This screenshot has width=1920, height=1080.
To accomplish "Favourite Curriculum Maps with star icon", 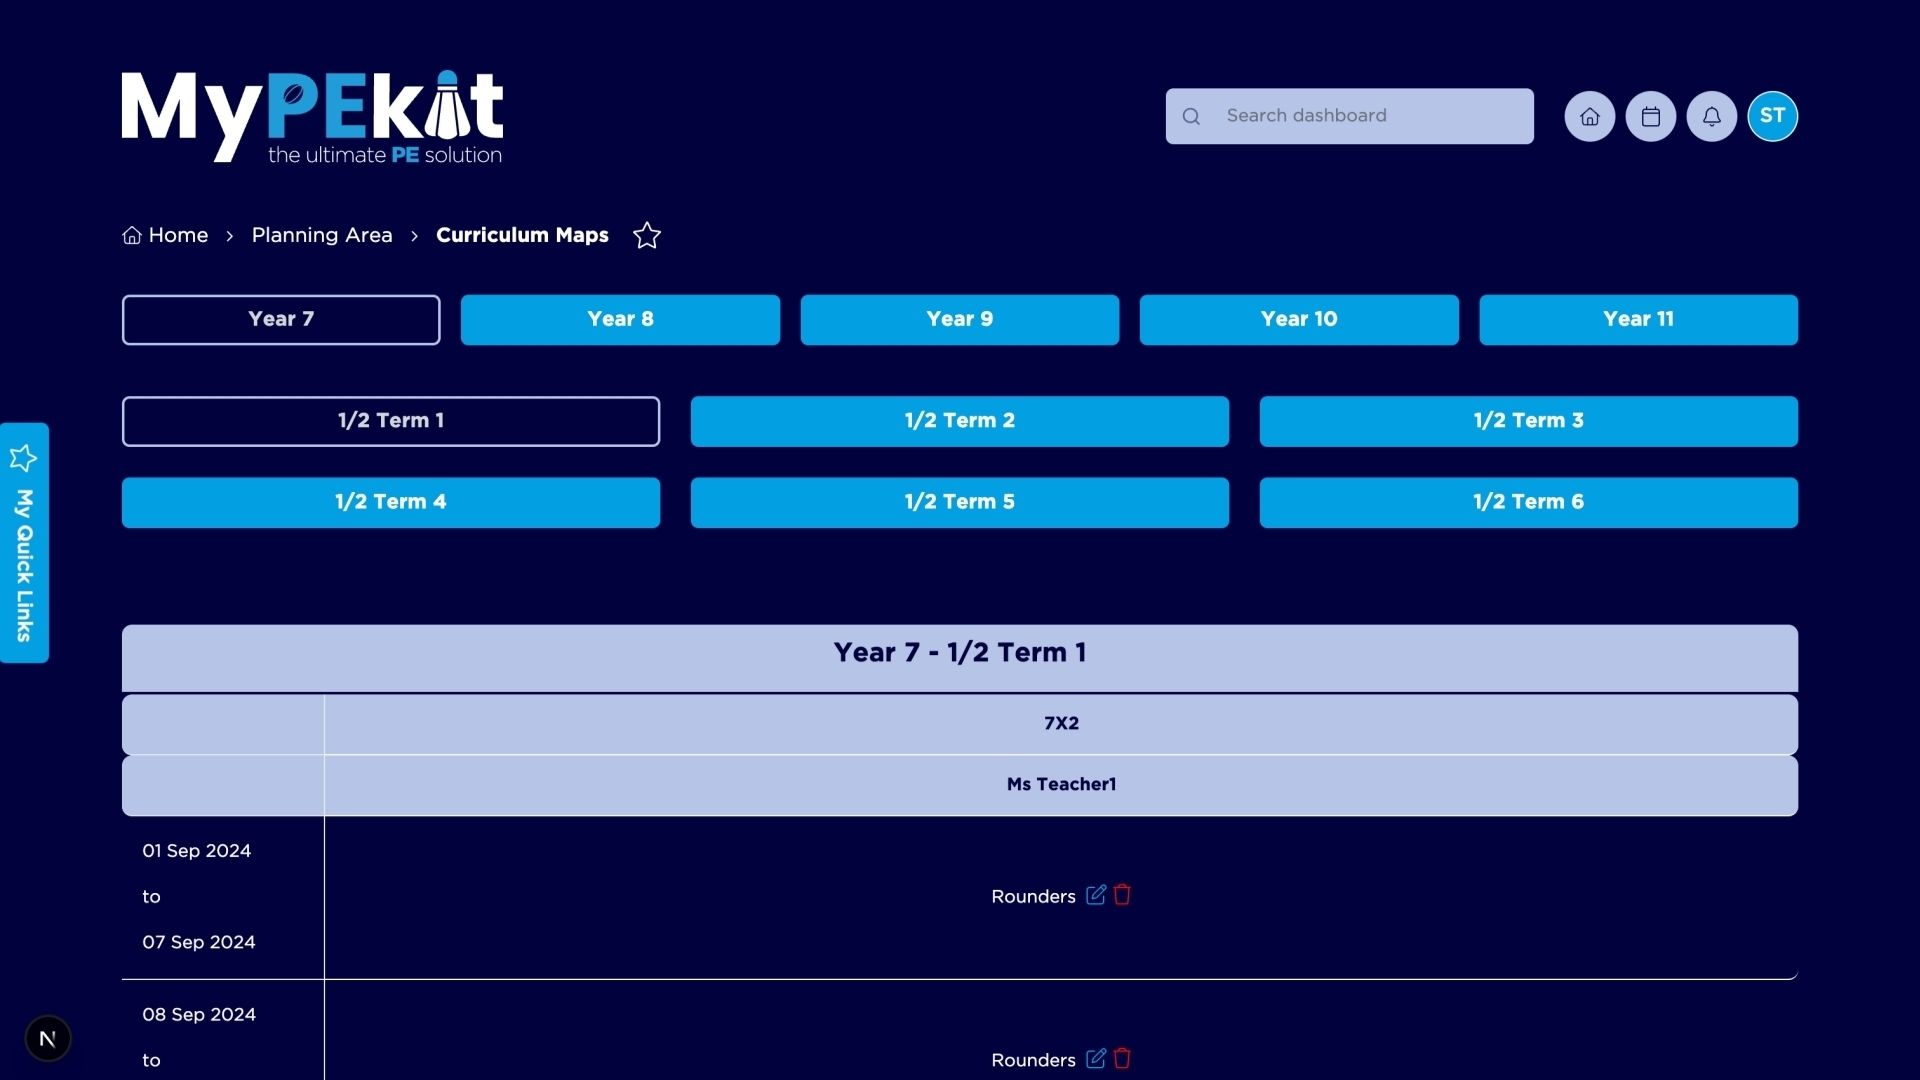I will (647, 236).
